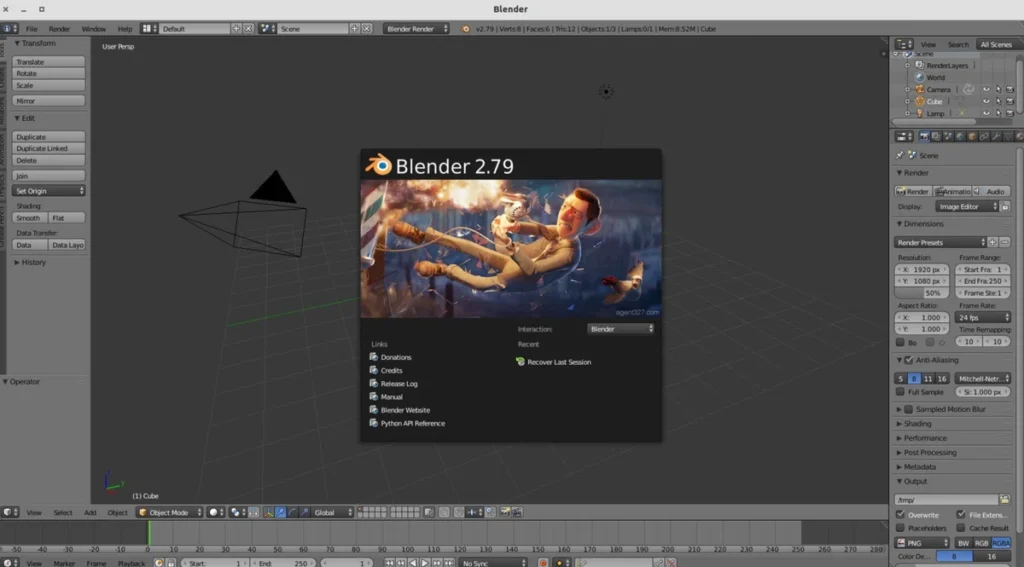Open the Add menu in 3D view header
Screen dimensions: 1024x567
coord(90,513)
